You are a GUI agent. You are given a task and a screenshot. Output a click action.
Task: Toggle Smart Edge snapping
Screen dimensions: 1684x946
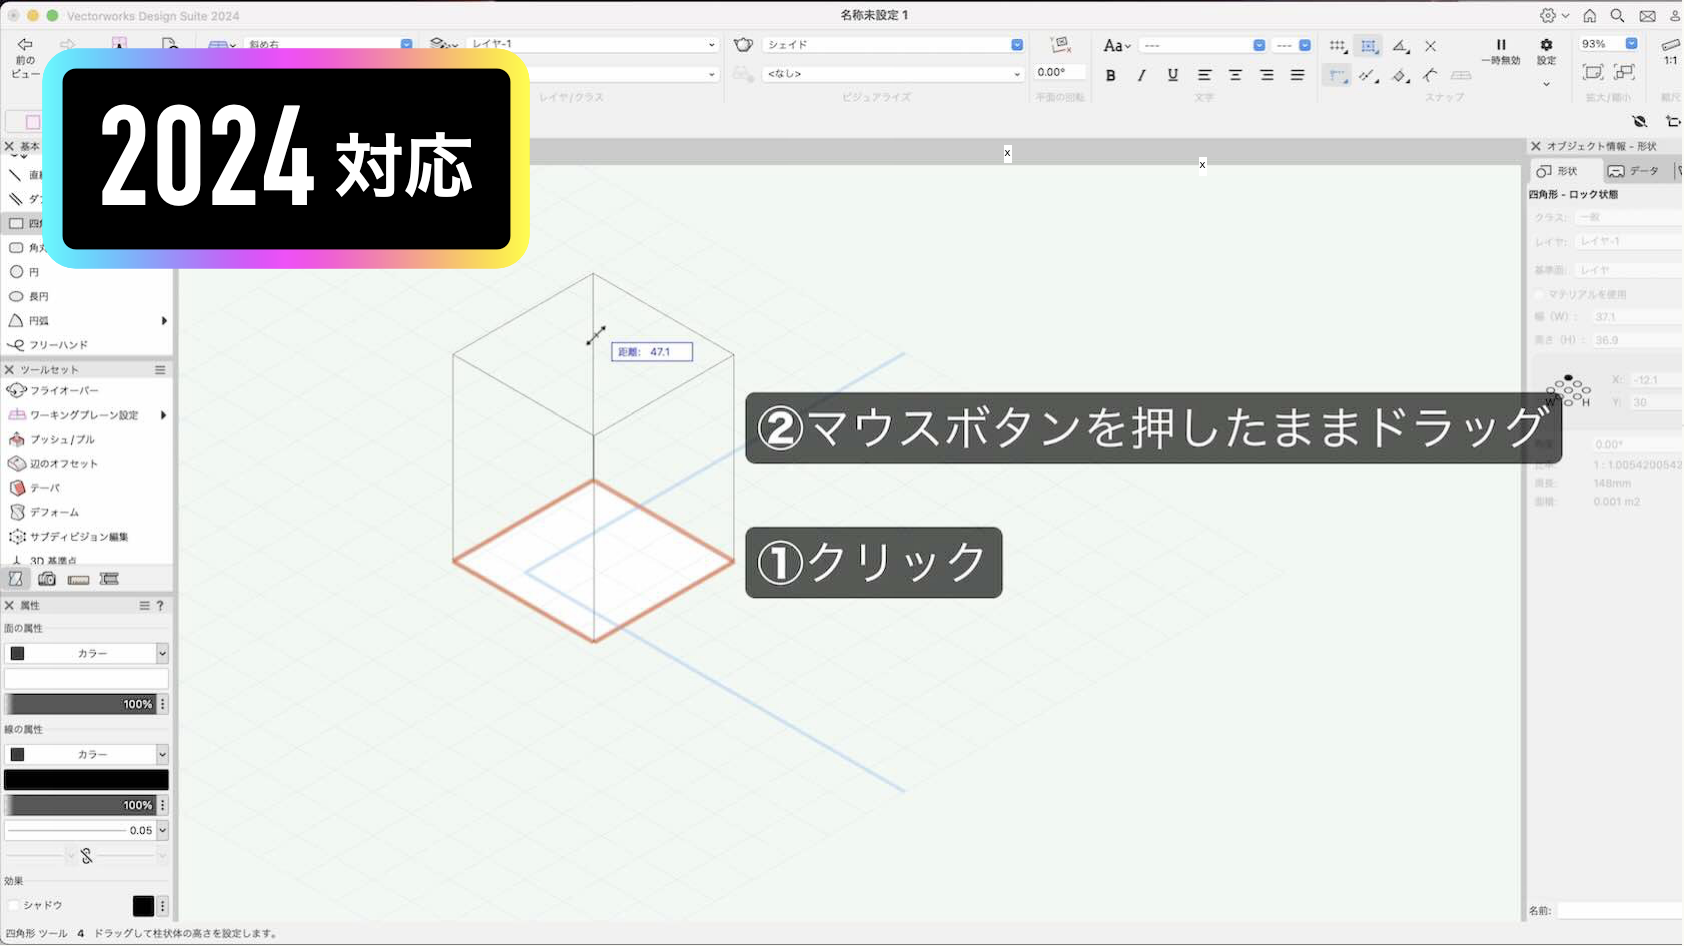1400,76
